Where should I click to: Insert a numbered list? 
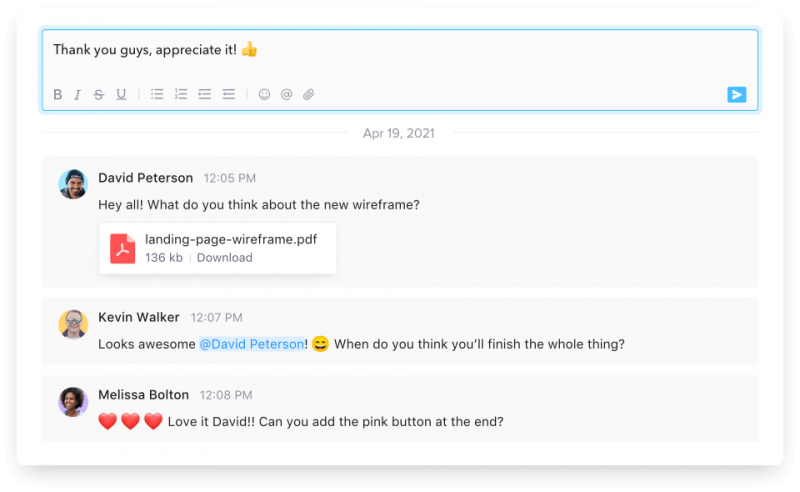click(x=181, y=95)
